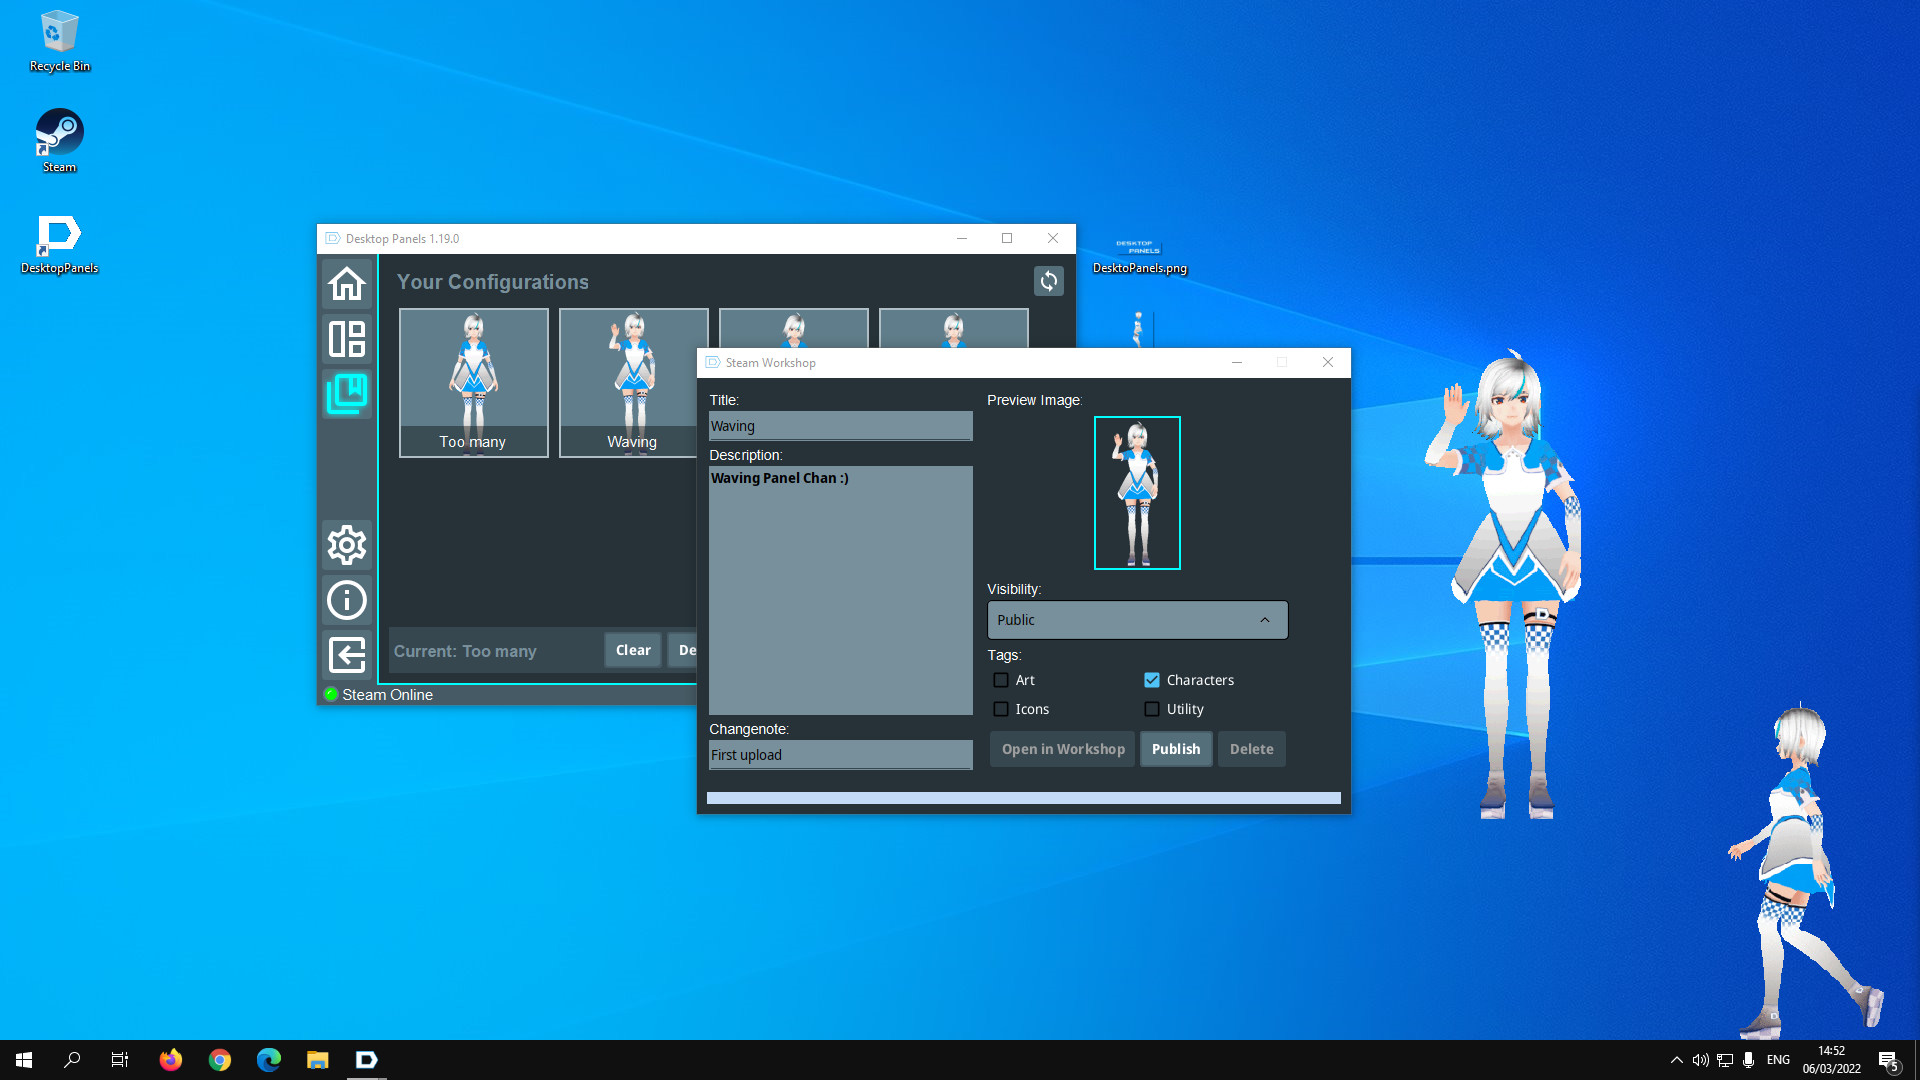Uncheck the Characters tag

(x=1151, y=680)
